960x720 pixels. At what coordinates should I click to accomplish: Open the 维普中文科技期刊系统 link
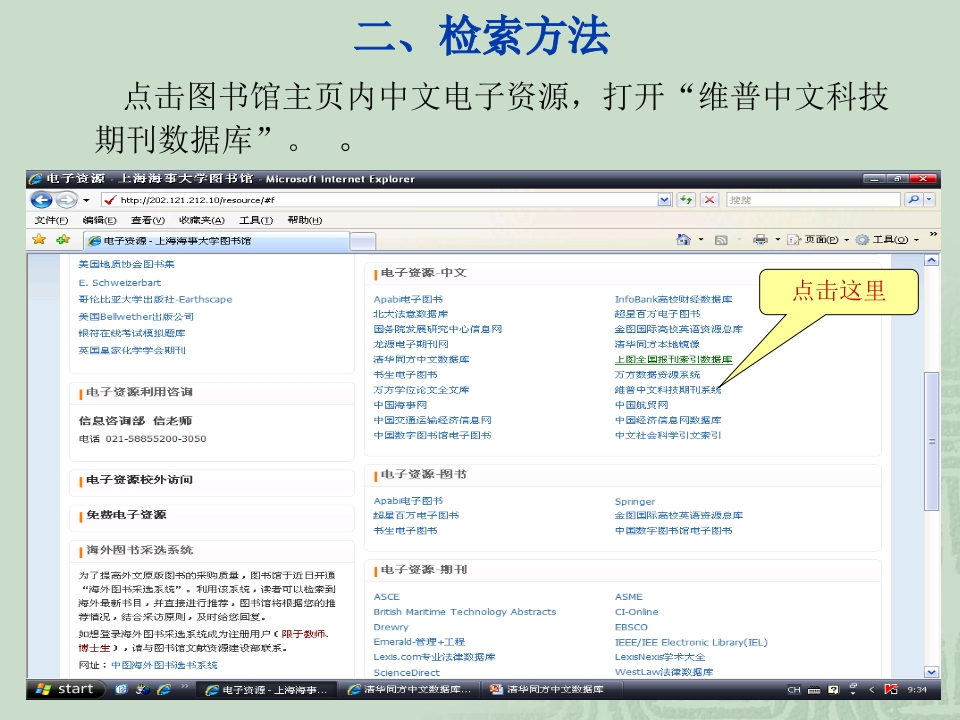click(x=667, y=390)
